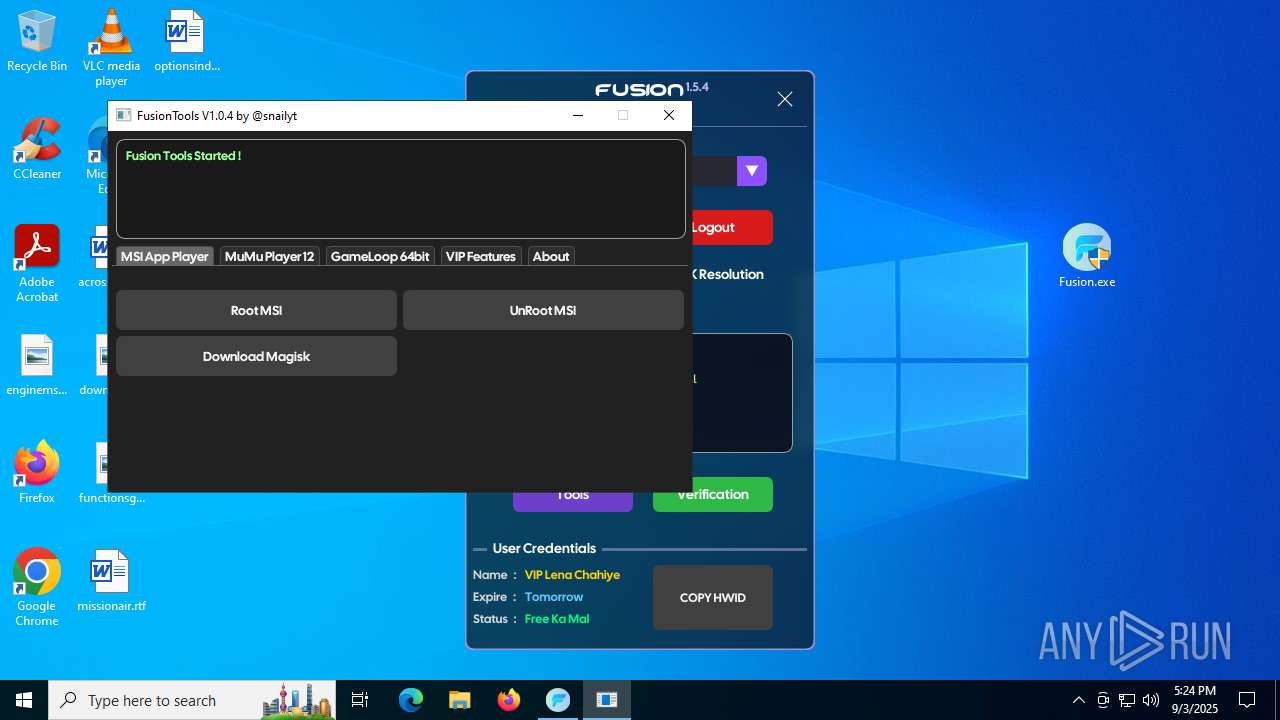
Task: Open File Explorer from the taskbar
Action: (460, 700)
